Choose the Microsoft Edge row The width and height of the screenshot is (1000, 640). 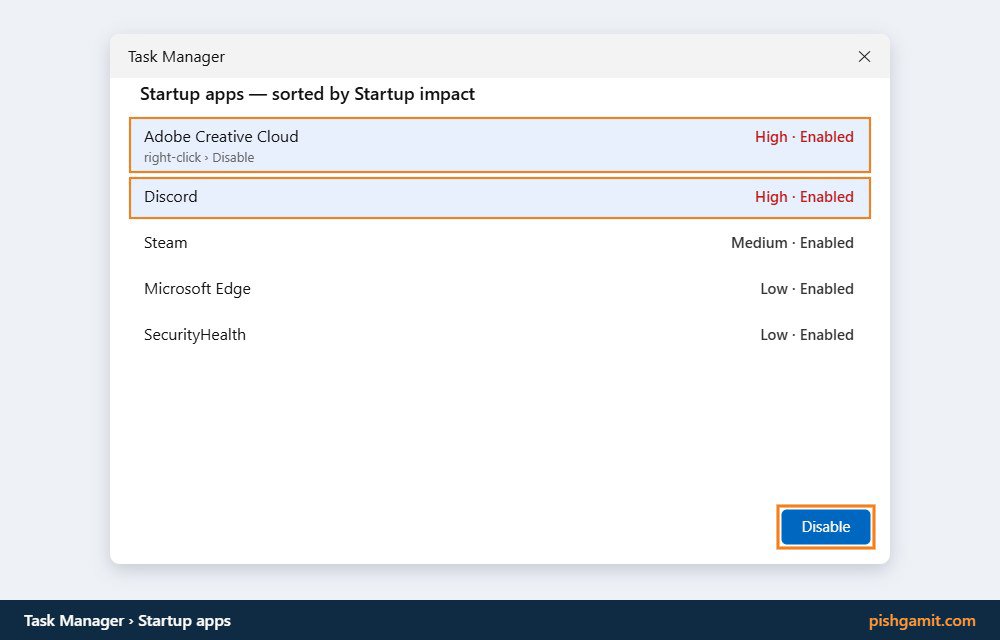point(499,289)
